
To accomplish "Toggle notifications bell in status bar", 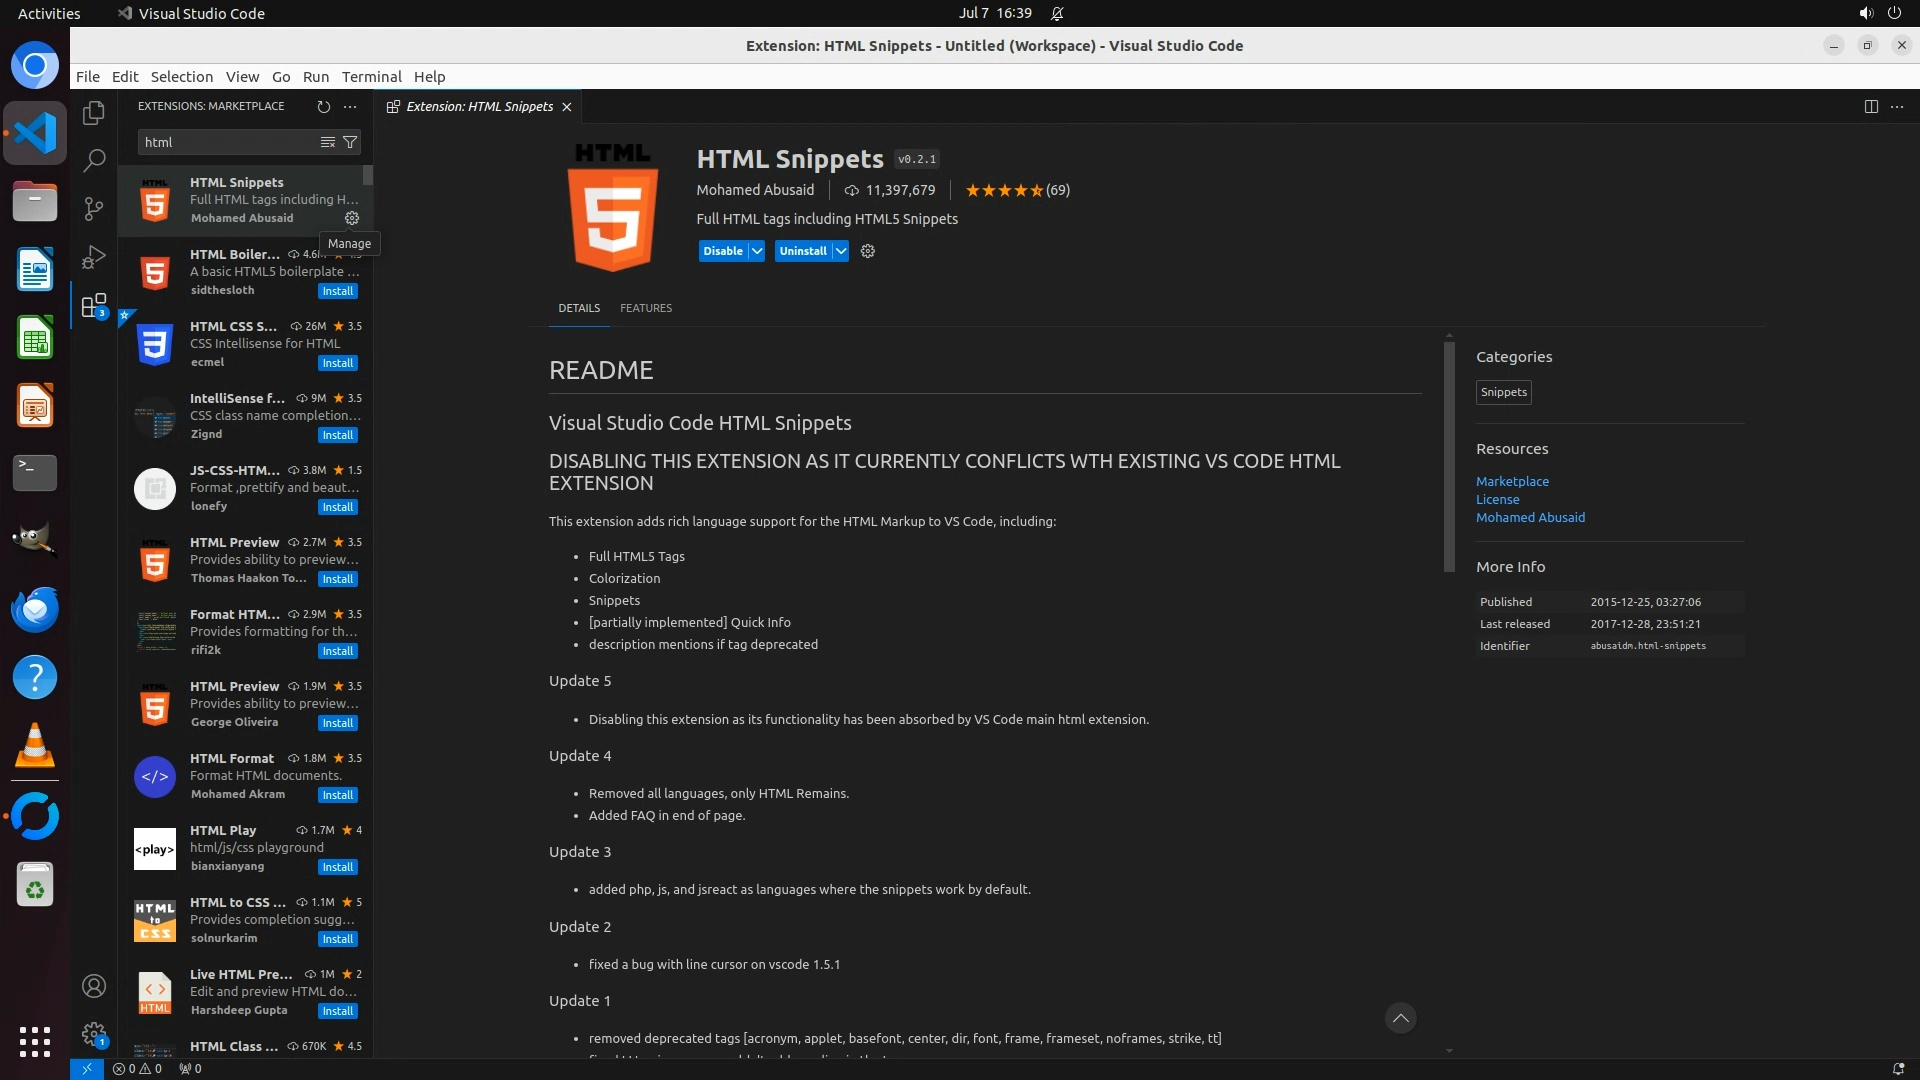I will pos(1897,1068).
